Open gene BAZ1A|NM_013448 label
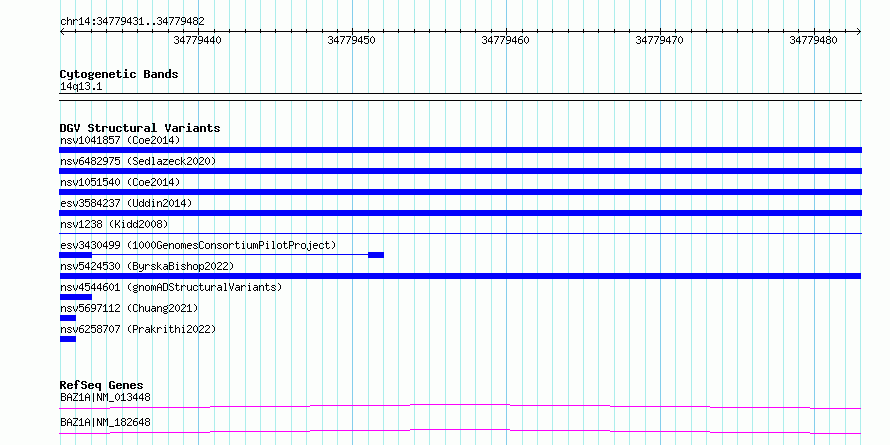This screenshot has height=445, width=890. (105, 397)
